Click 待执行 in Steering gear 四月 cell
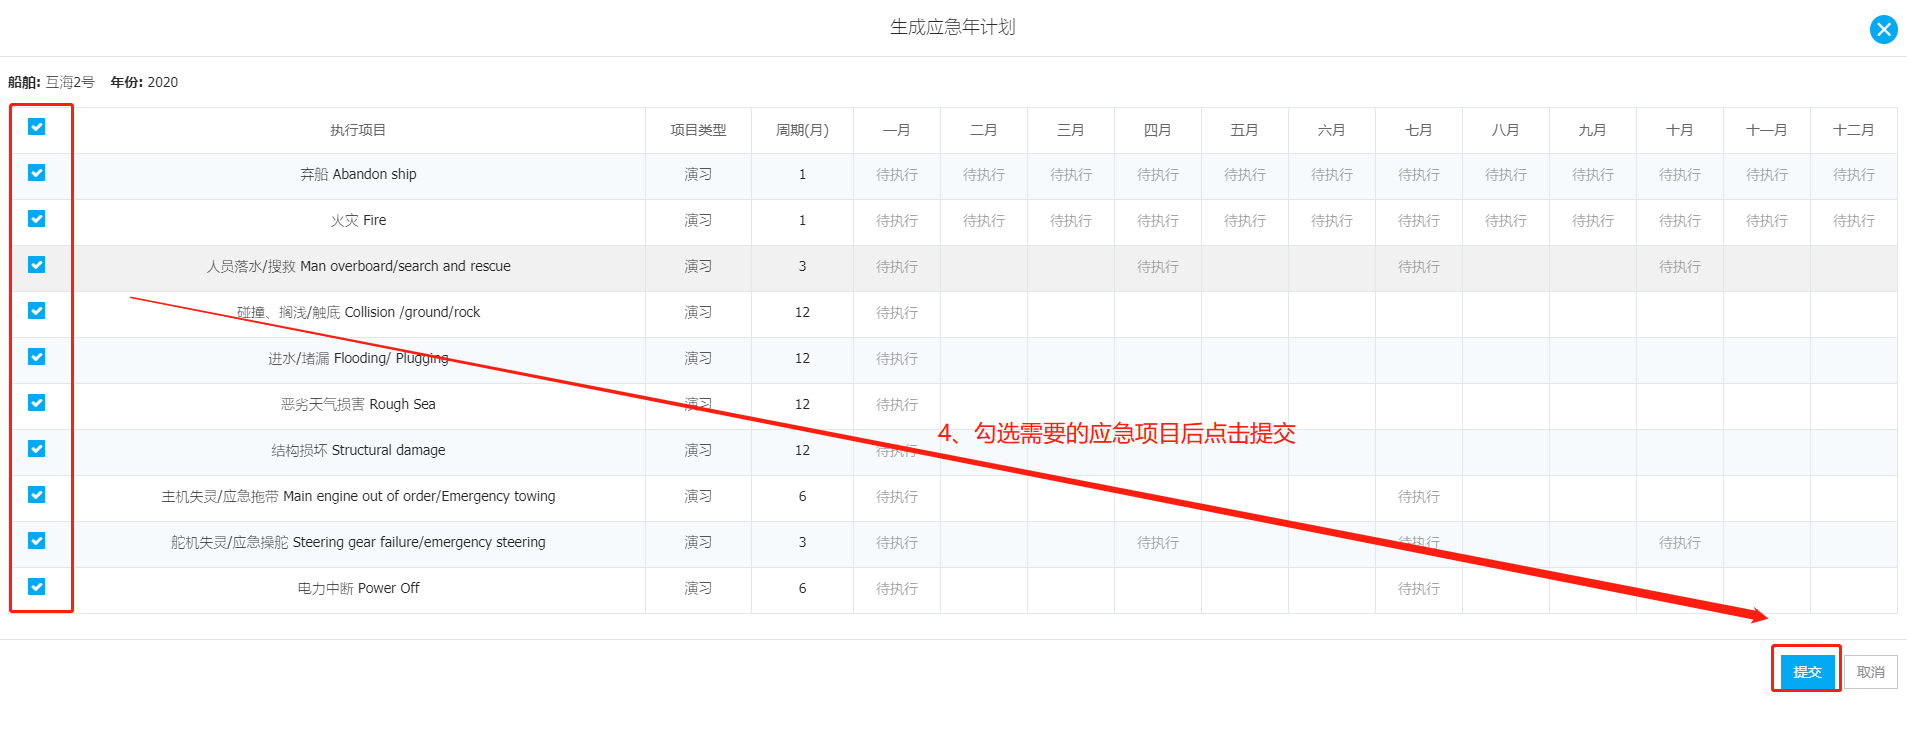The width and height of the screenshot is (1907, 754). point(1158,543)
